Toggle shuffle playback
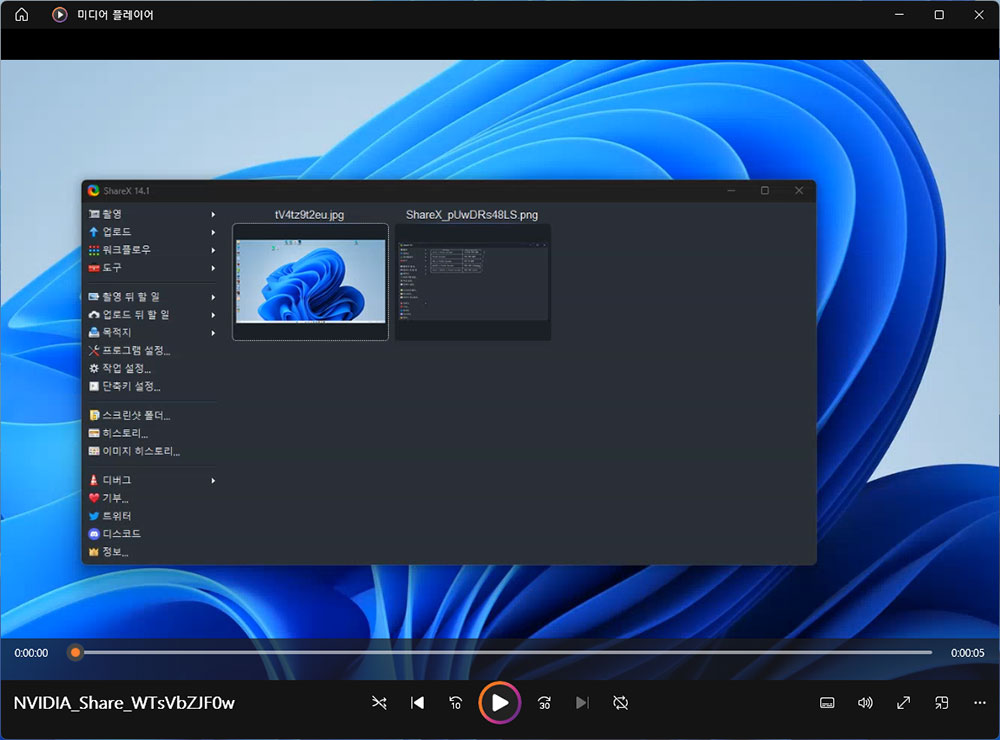 pyautogui.click(x=379, y=703)
